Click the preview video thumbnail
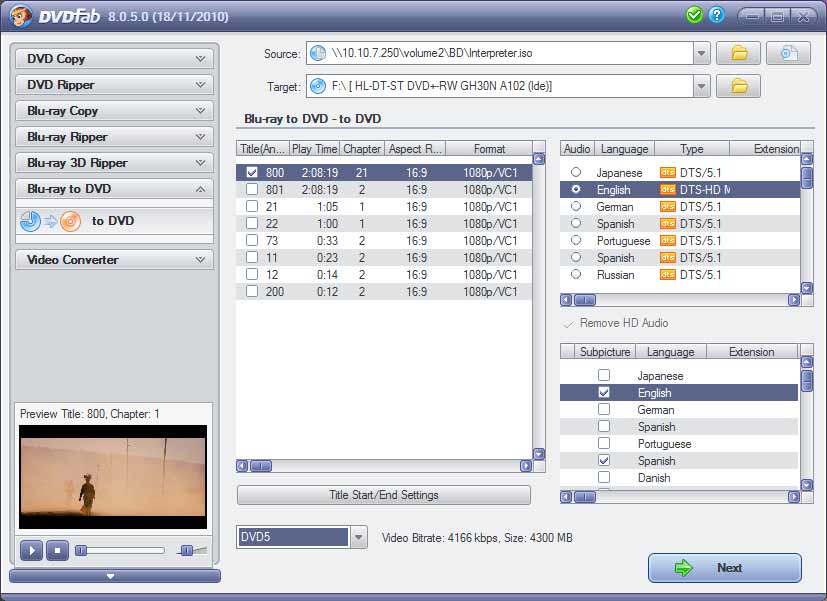827x601 pixels. click(x=113, y=477)
